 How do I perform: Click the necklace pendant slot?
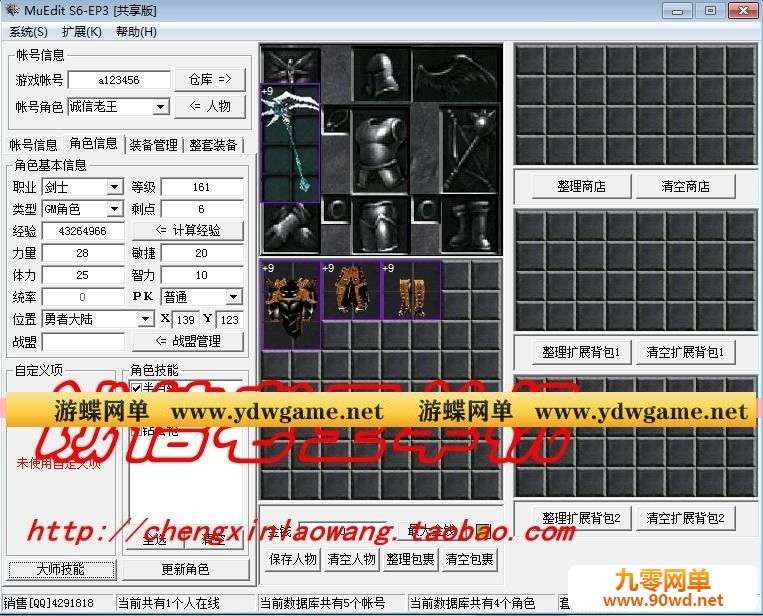[x=336, y=119]
